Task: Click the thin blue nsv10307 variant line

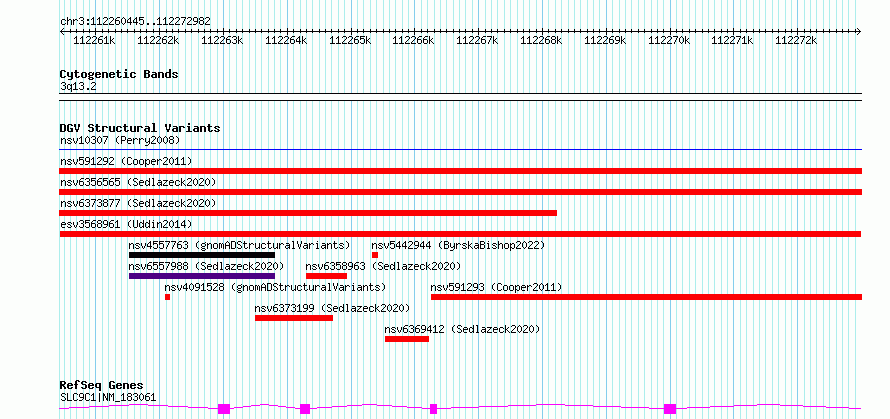Action: [x=461, y=150]
